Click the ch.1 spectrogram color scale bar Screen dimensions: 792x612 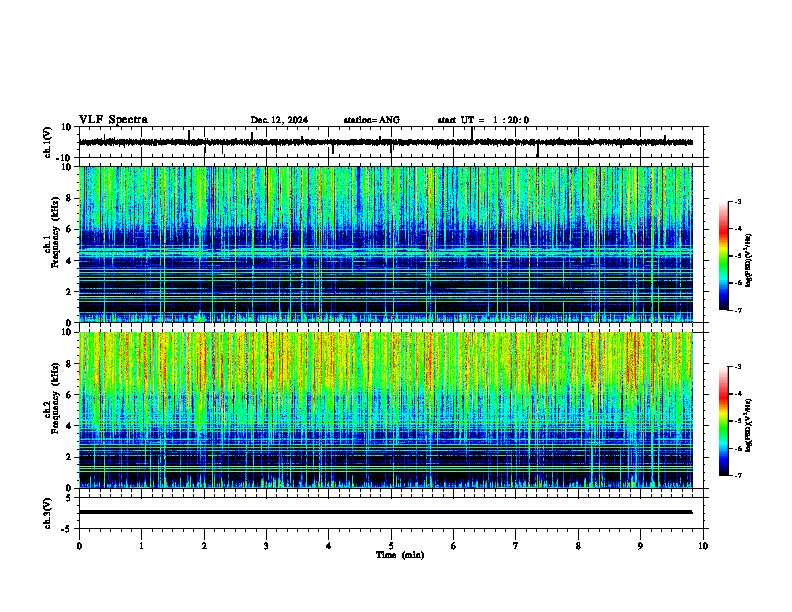click(724, 256)
